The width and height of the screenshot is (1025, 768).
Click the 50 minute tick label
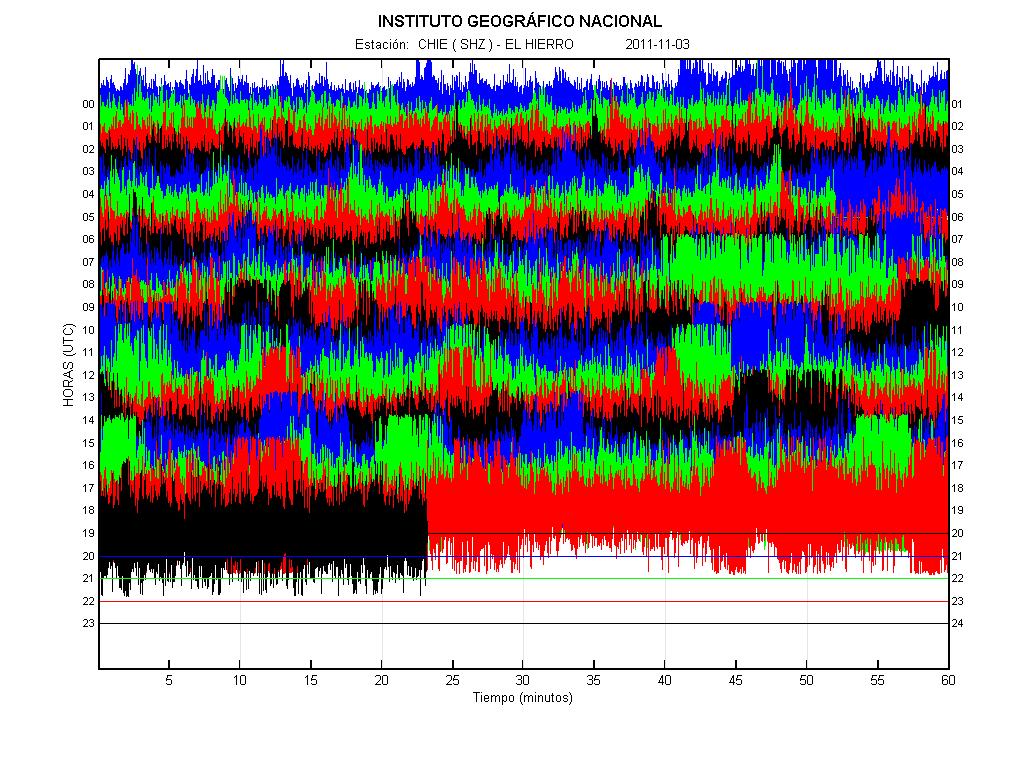click(x=806, y=680)
